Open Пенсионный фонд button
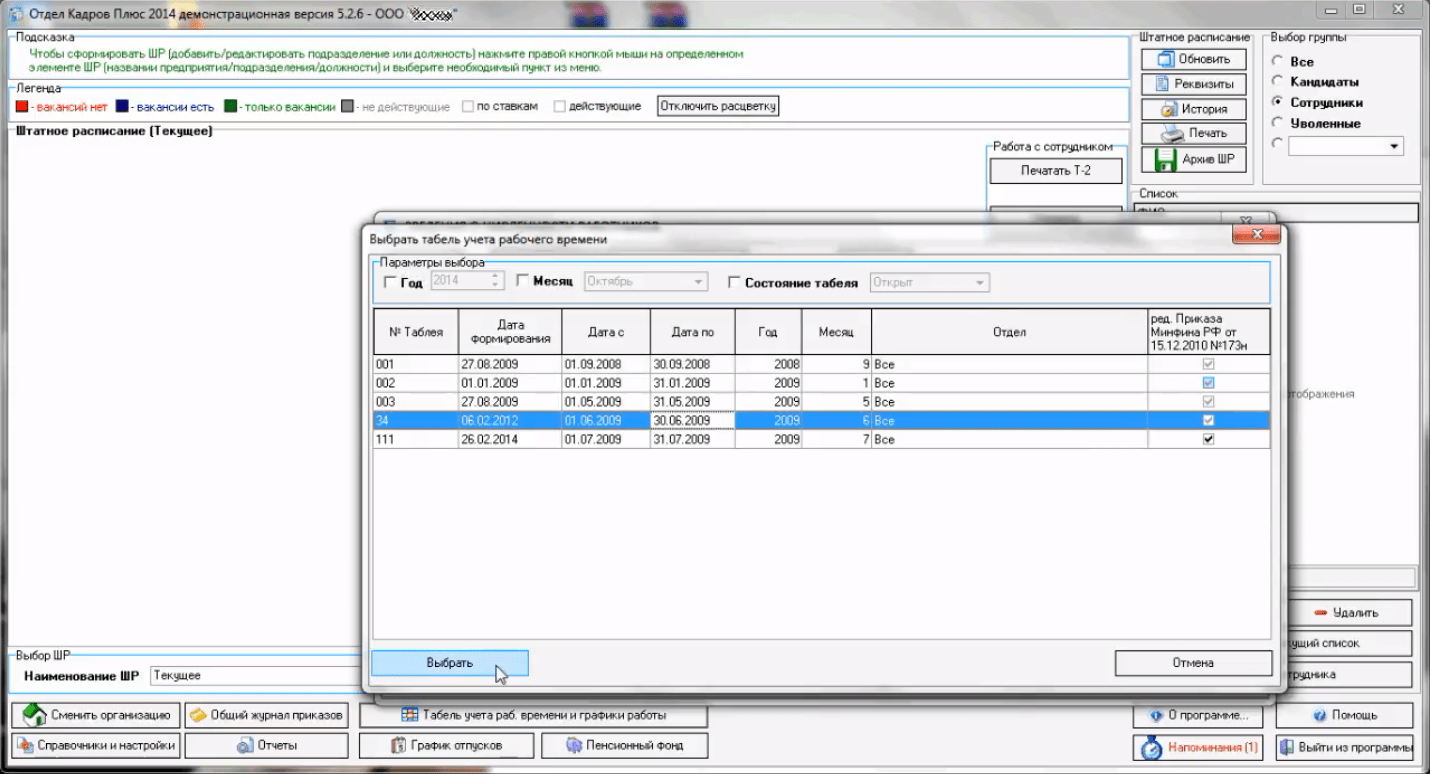1430x774 pixels. tap(624, 745)
